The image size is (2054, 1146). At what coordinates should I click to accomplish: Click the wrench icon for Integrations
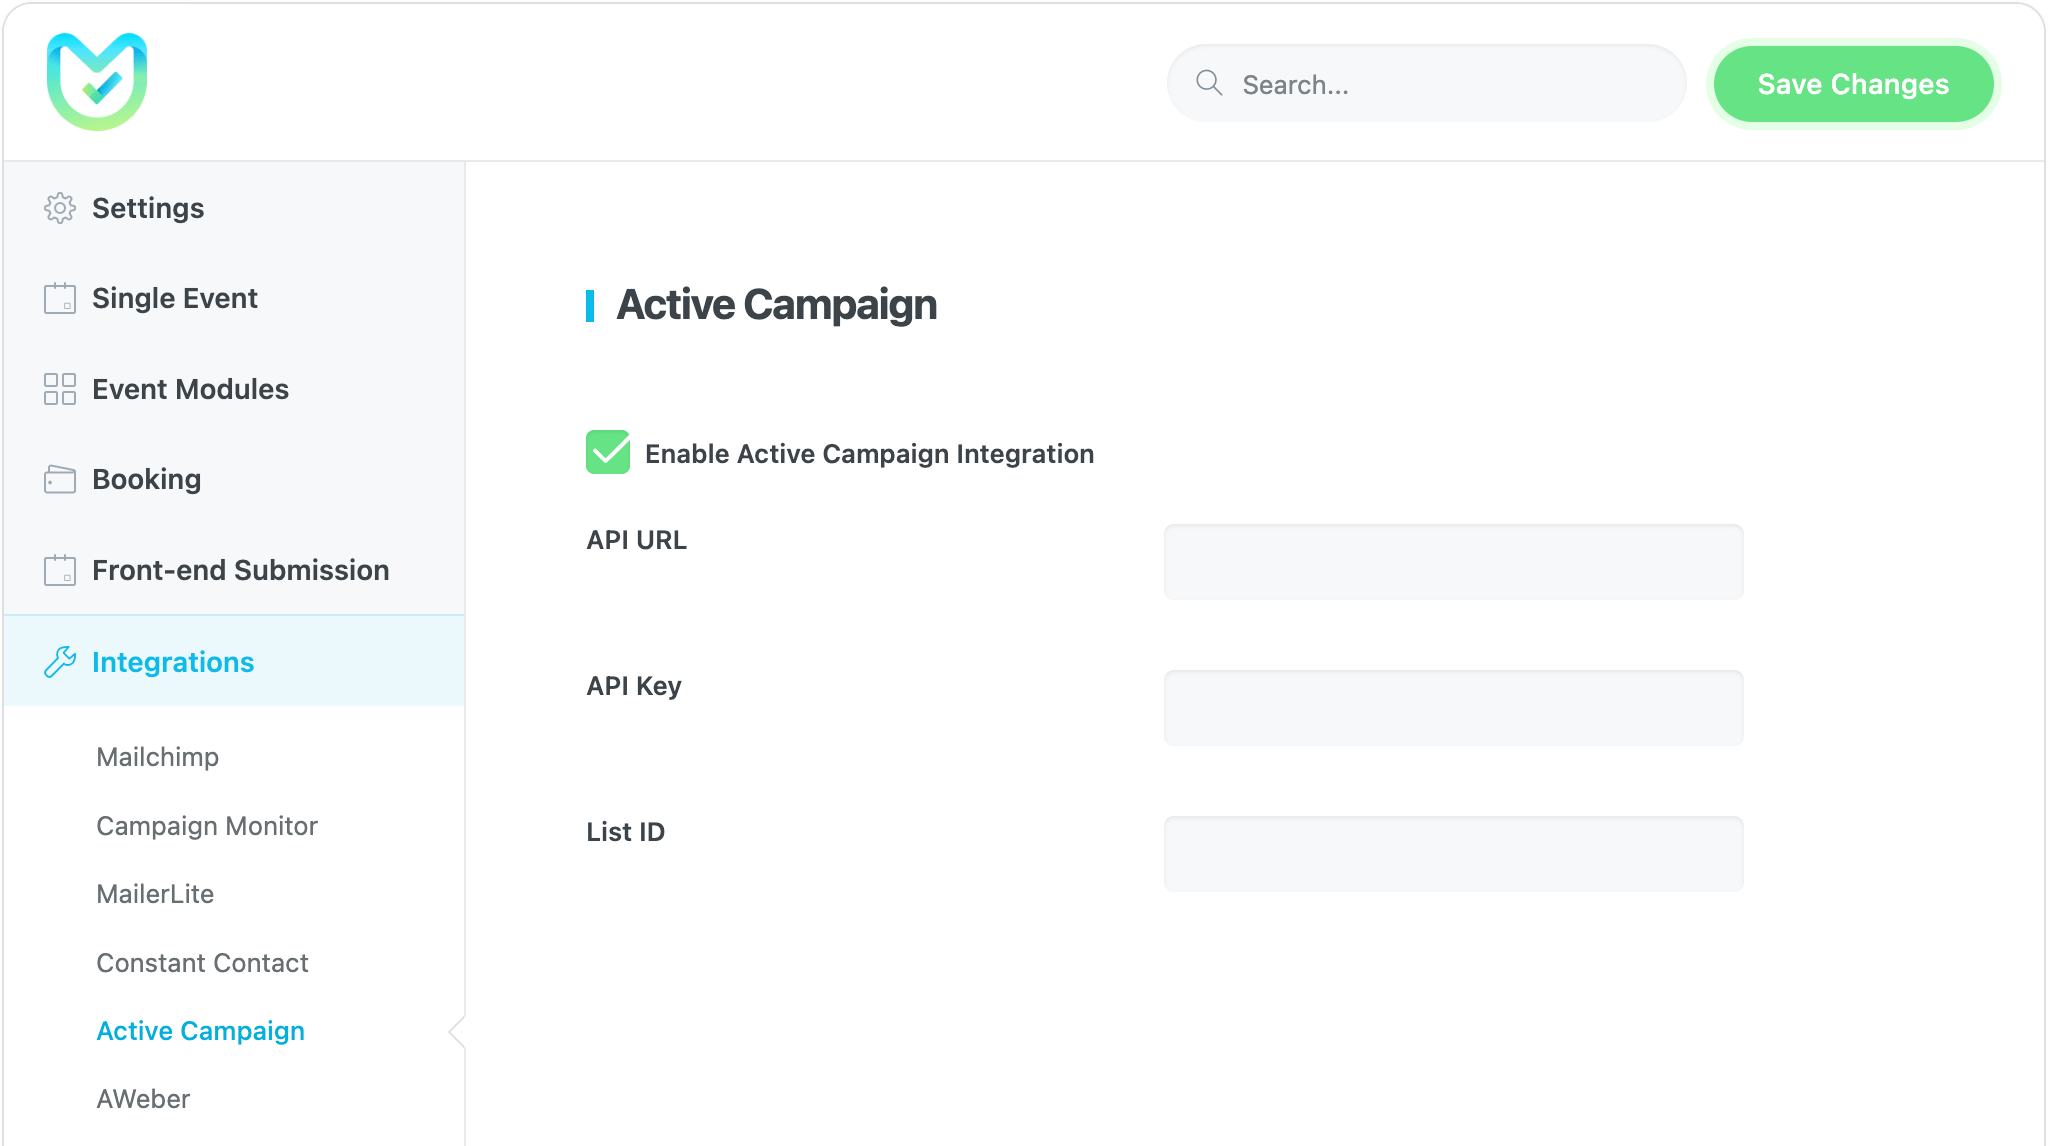[x=60, y=662]
